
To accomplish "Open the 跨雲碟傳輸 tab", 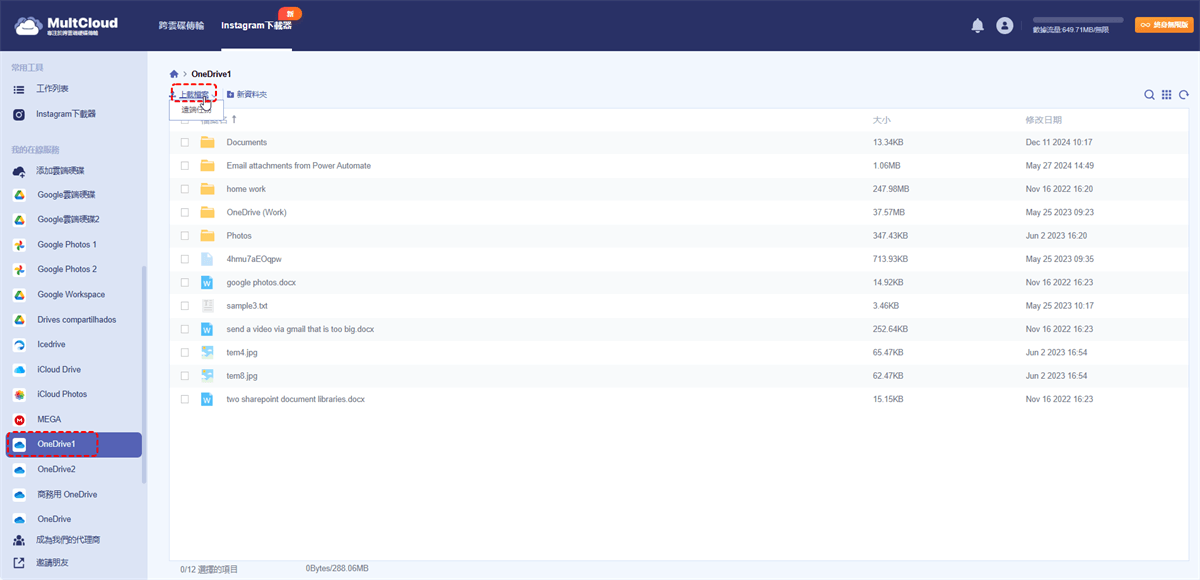I will (181, 24).
